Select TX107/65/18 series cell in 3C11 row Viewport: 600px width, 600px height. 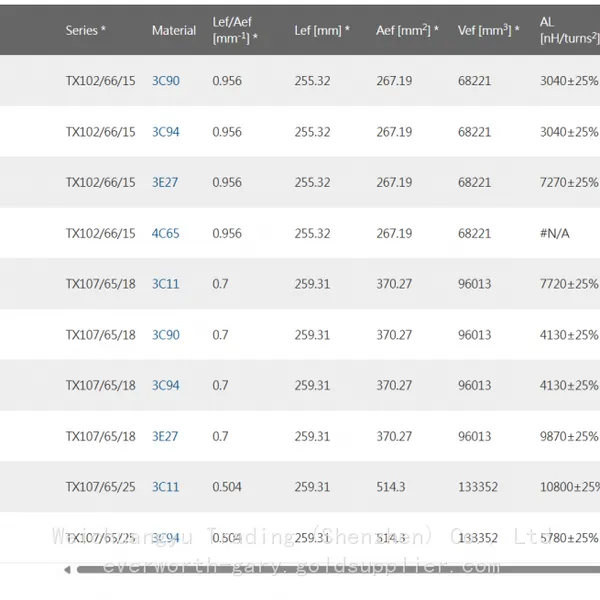click(101, 284)
